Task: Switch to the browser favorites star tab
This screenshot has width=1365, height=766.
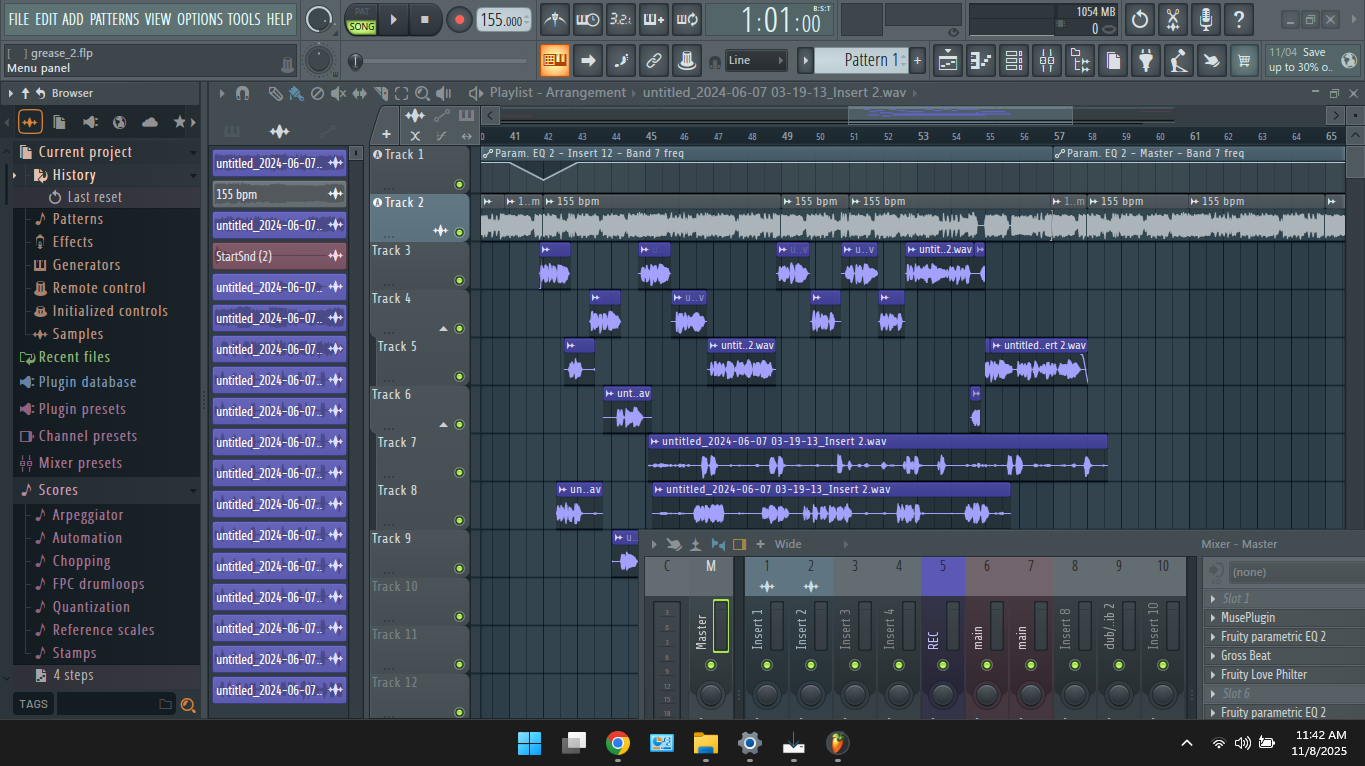Action: pyautogui.click(x=180, y=122)
